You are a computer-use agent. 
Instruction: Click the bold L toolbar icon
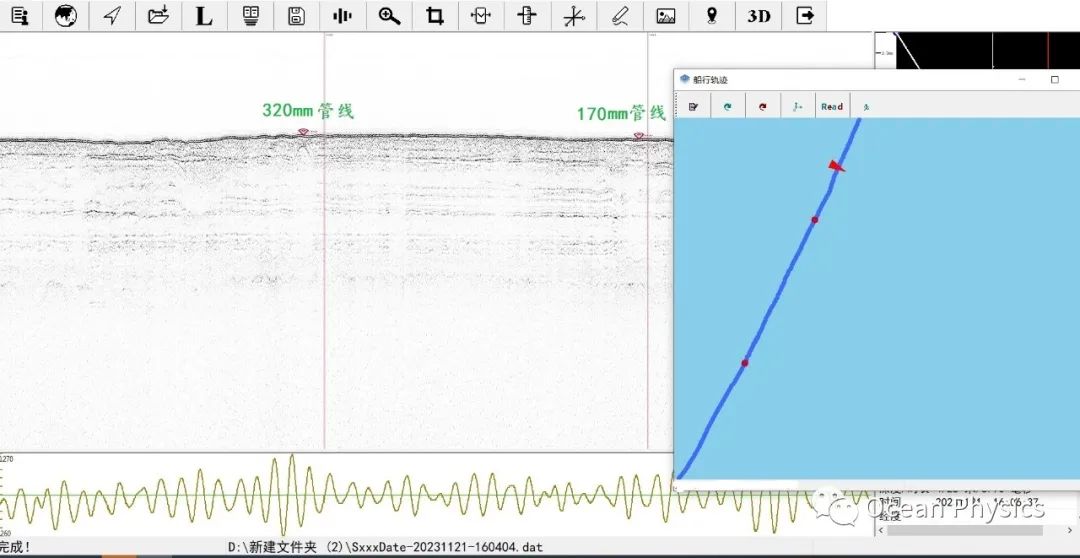(204, 16)
